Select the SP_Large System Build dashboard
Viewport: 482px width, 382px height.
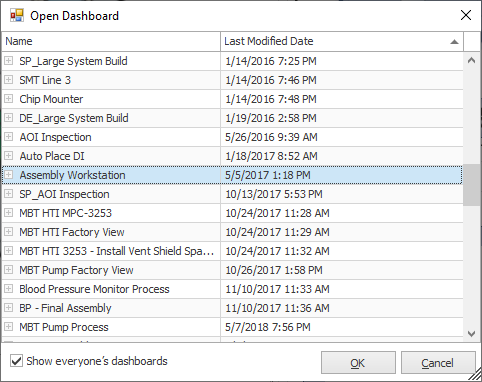tap(73, 61)
